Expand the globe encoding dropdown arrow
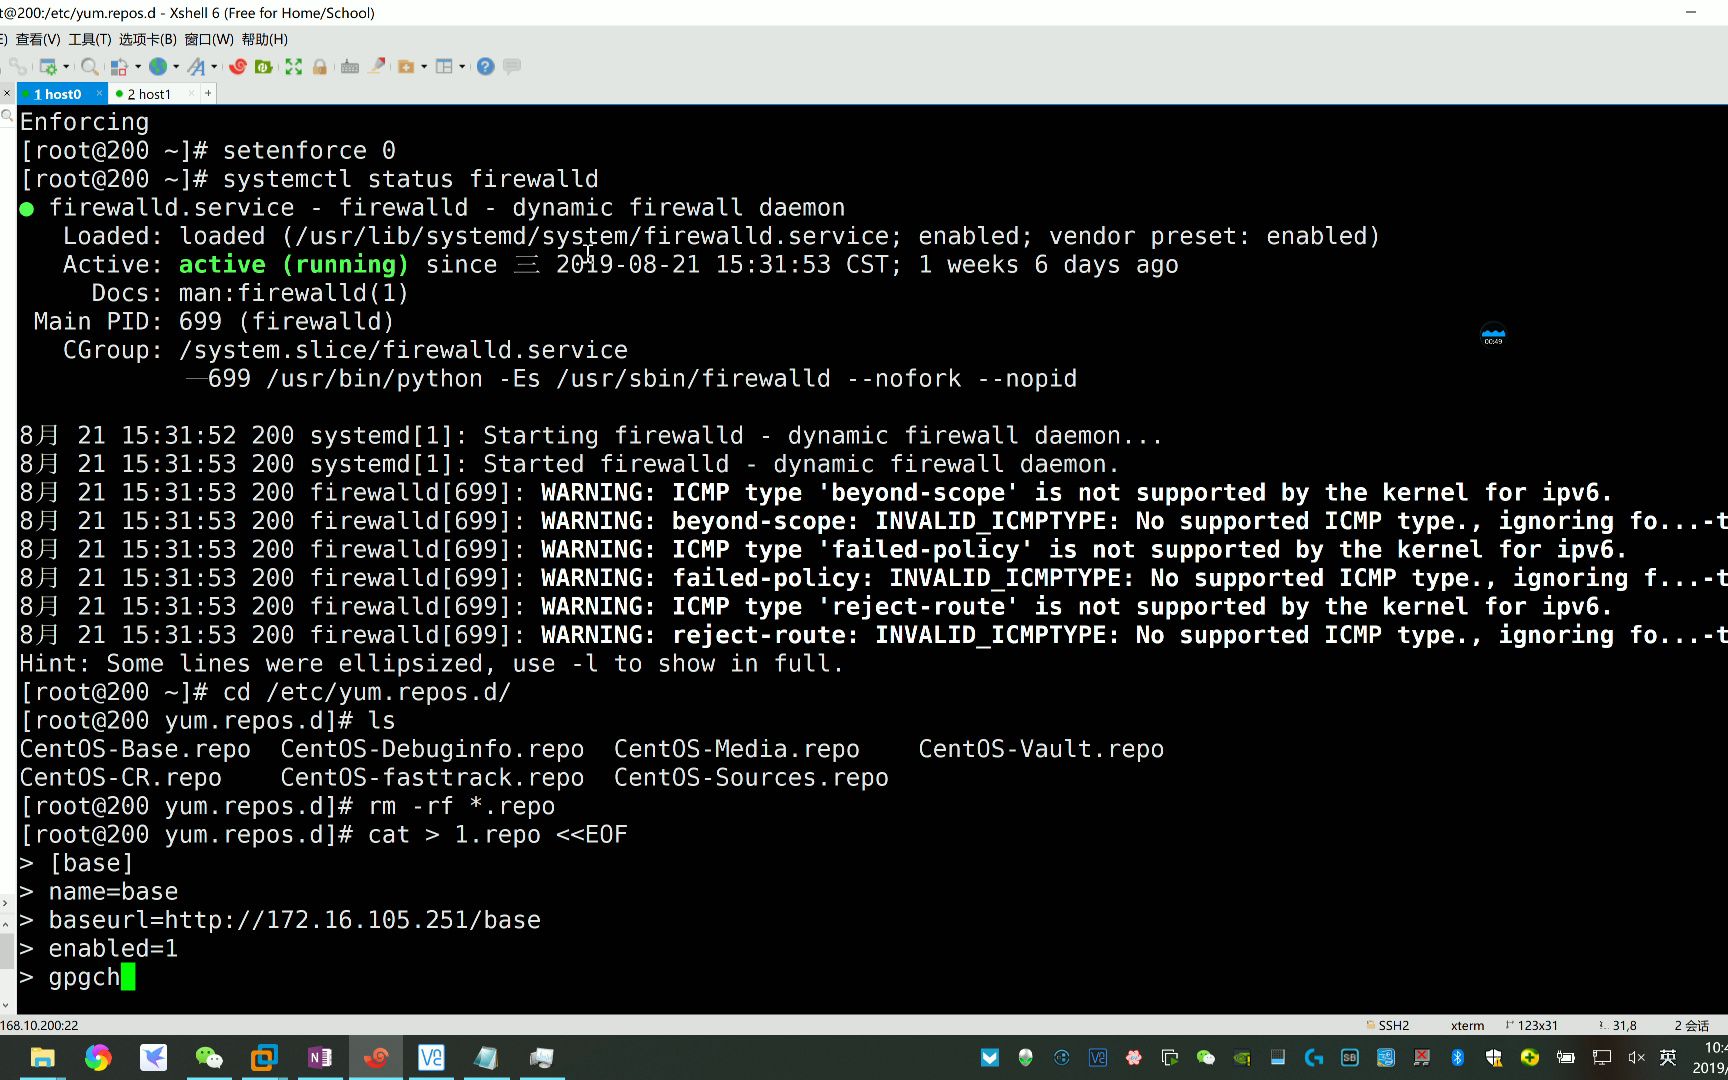This screenshot has width=1728, height=1080. (x=176, y=67)
